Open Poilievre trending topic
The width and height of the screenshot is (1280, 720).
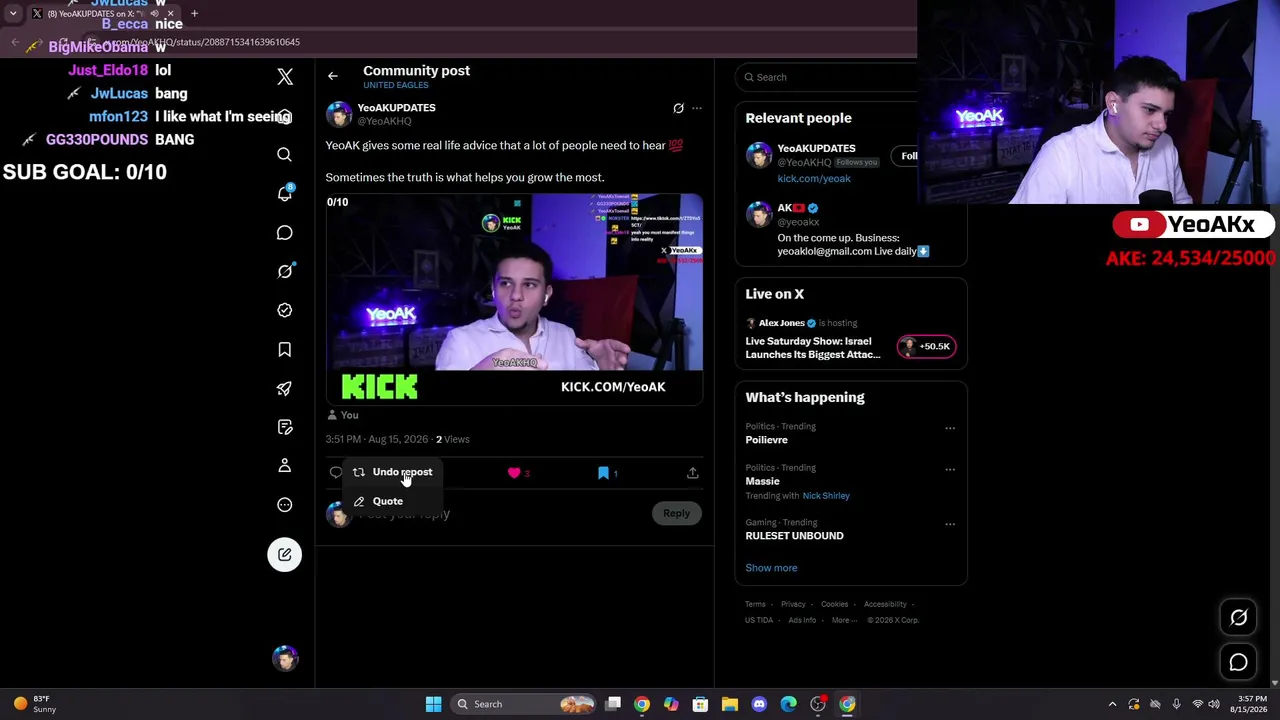coord(766,440)
